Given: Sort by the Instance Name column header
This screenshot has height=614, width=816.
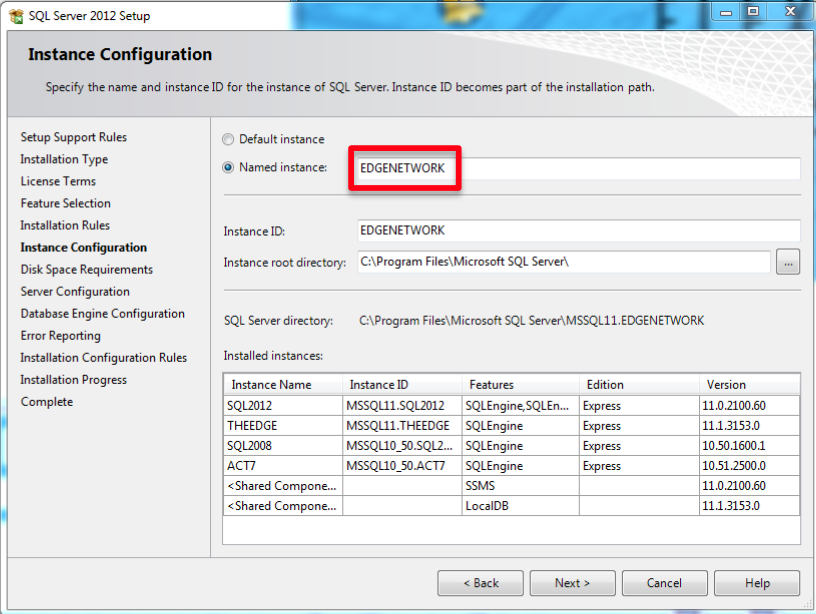Looking at the screenshot, I should (283, 385).
